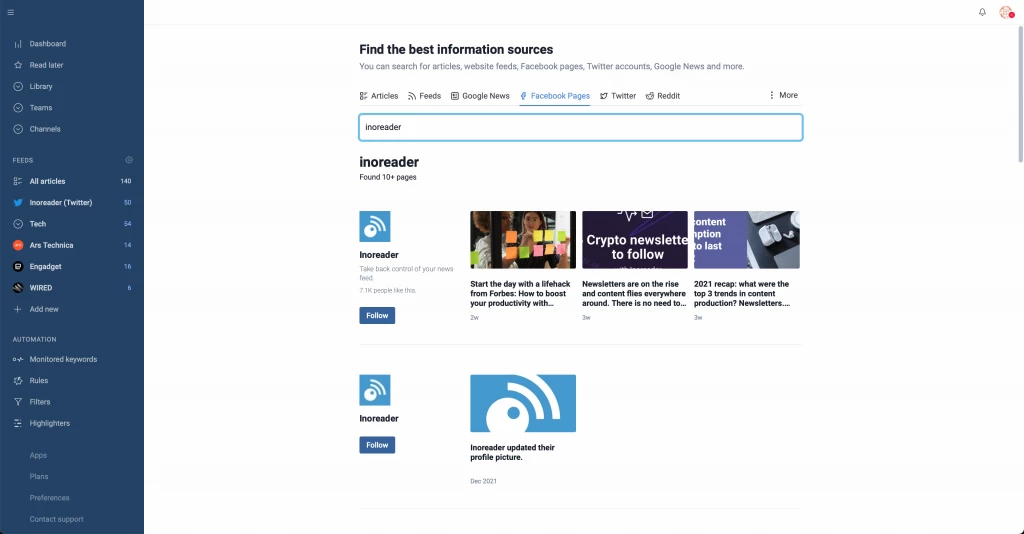Click Inoreader logo above the profile picture update
This screenshot has height=534, width=1024.
tap(375, 390)
